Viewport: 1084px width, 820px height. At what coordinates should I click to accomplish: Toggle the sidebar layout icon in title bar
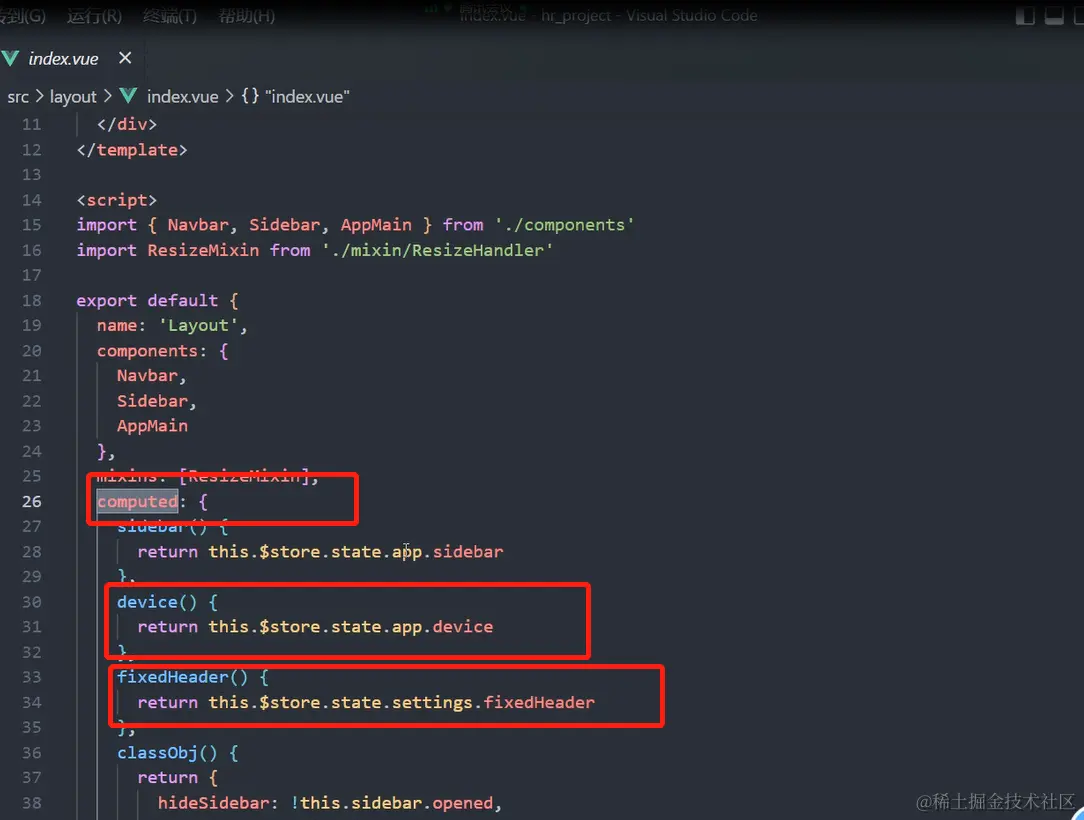click(1025, 15)
